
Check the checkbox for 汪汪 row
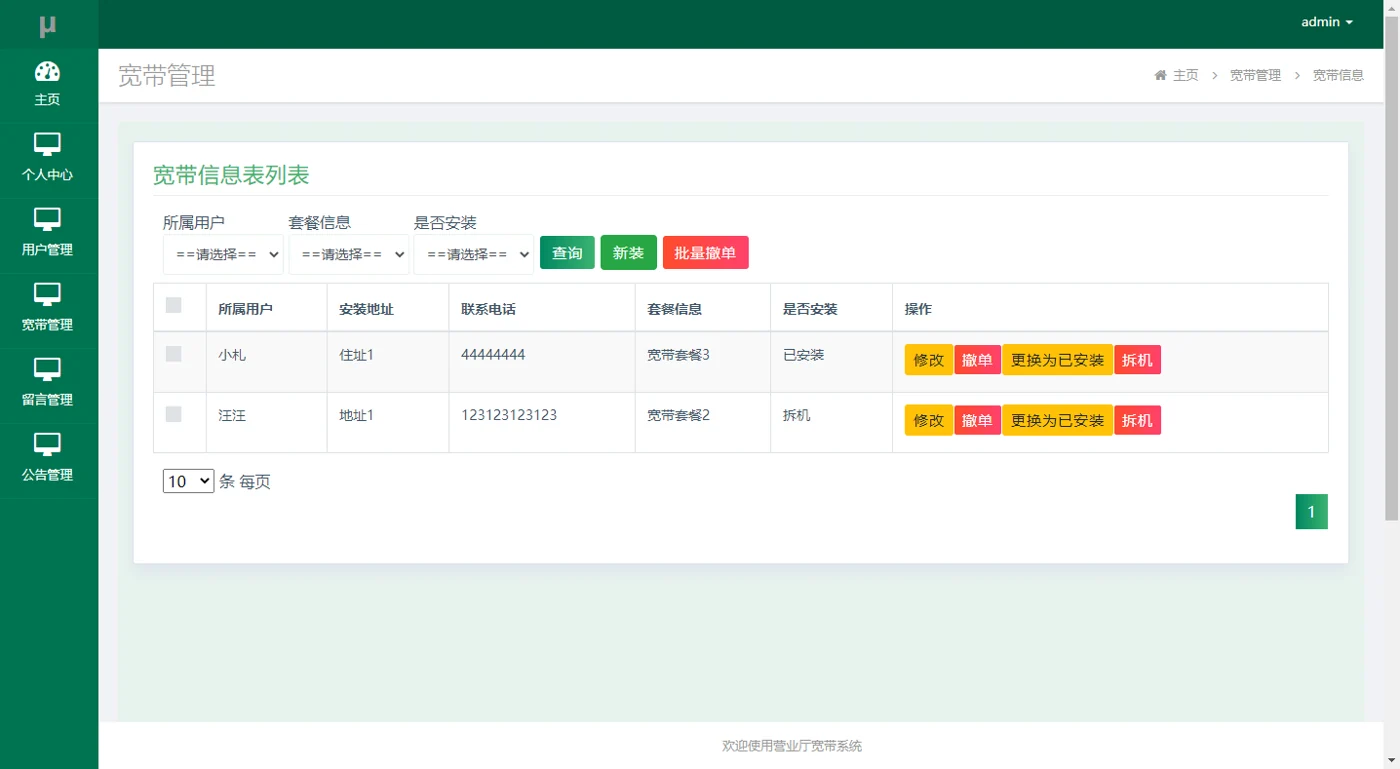[x=174, y=414]
